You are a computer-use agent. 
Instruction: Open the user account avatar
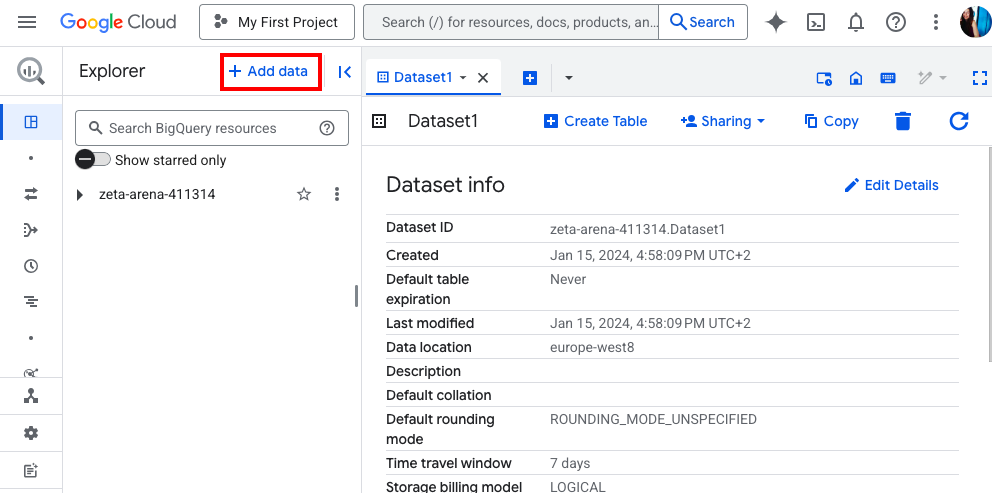[x=975, y=22]
